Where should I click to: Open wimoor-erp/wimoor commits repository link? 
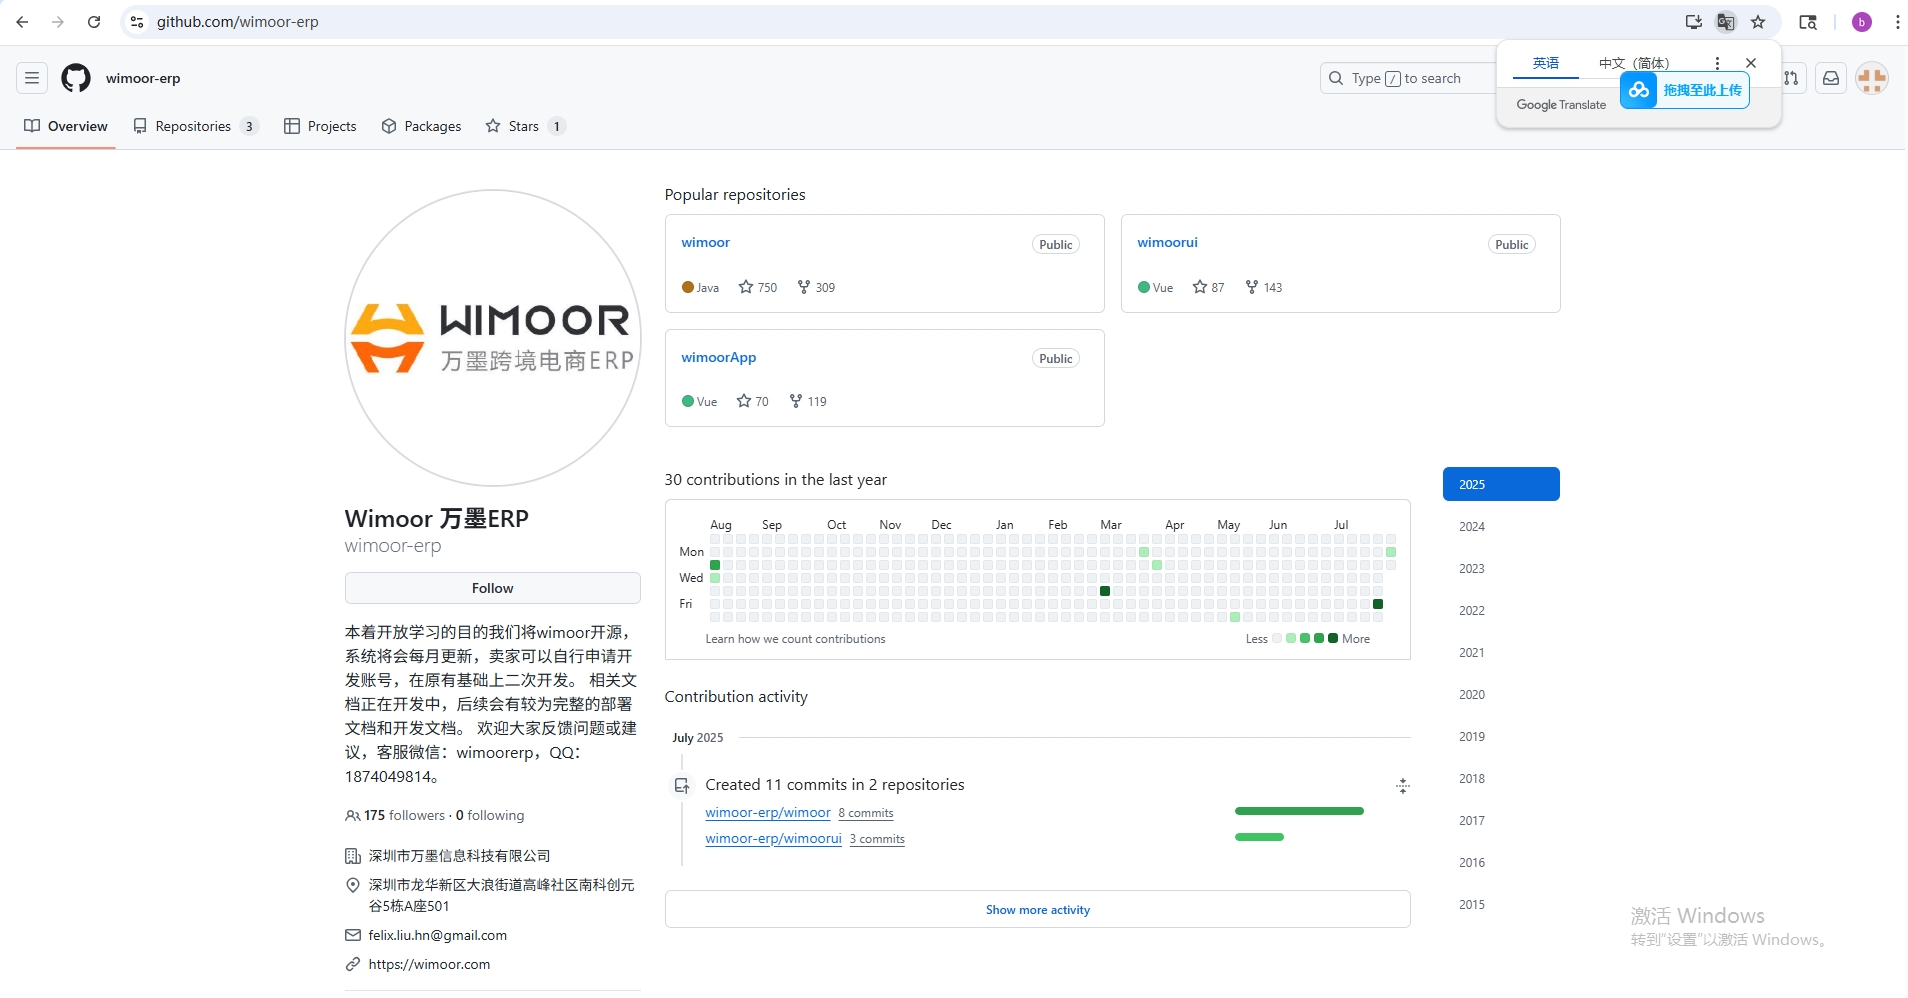(x=767, y=813)
